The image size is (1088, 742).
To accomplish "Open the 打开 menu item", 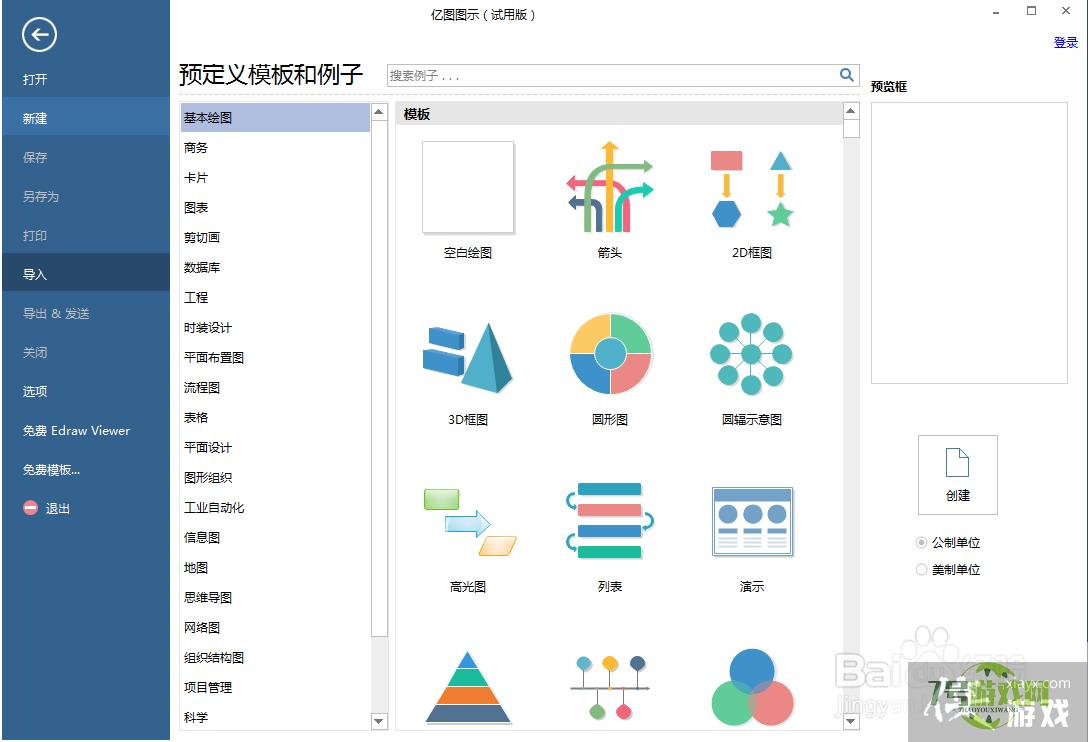I will click(x=85, y=79).
